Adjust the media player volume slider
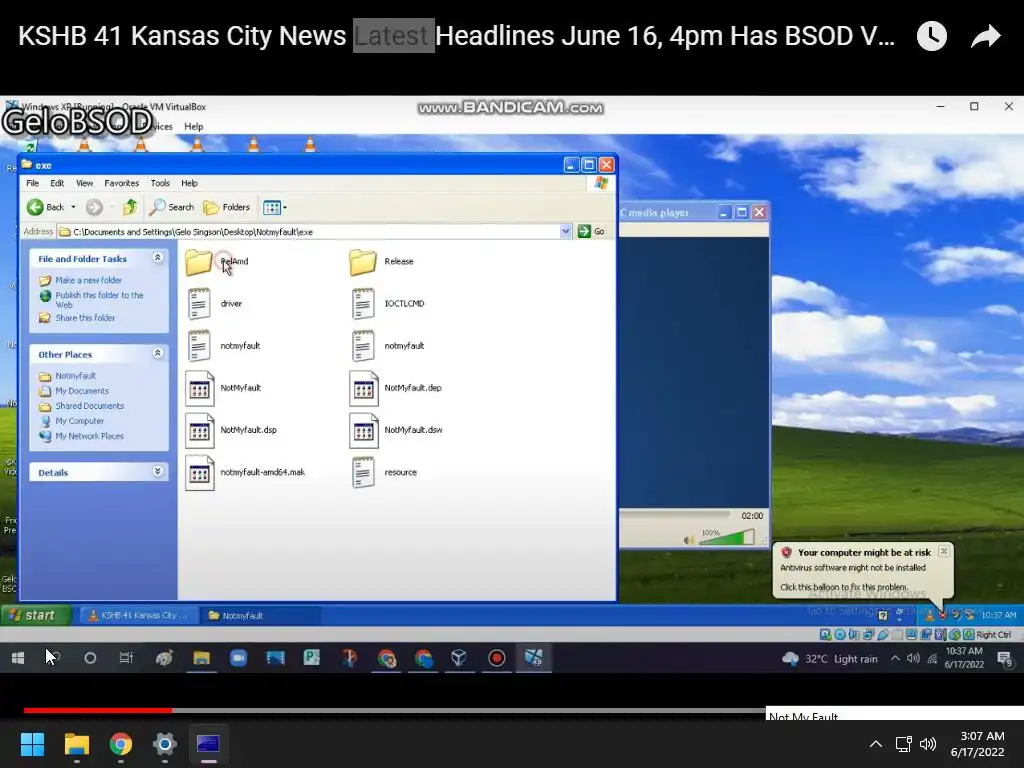 (727, 537)
